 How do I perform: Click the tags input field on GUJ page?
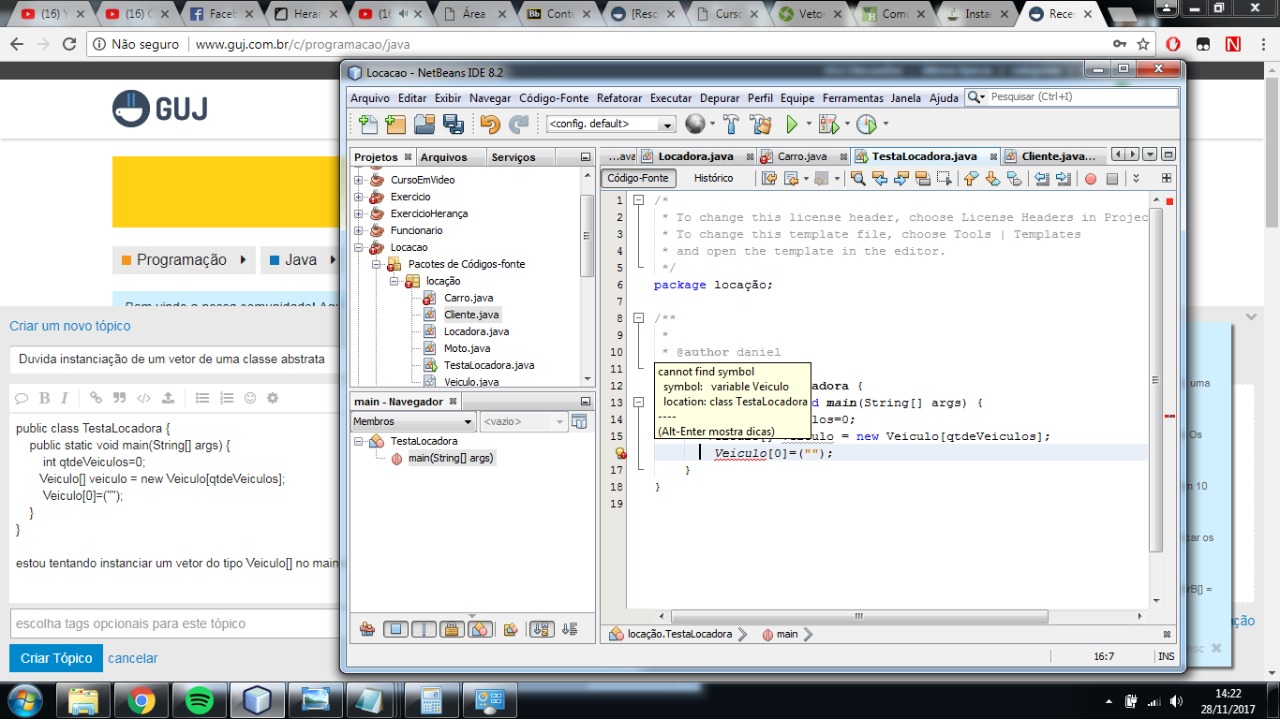(x=174, y=623)
